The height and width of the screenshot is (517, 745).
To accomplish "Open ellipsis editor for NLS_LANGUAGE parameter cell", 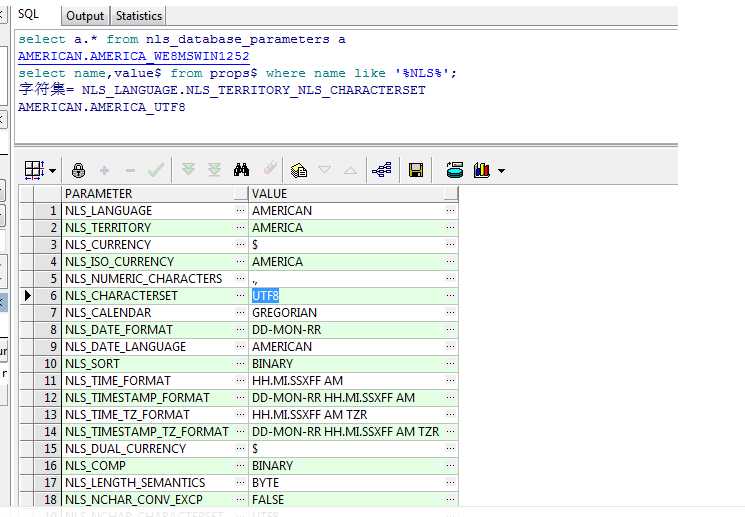I will [241, 210].
